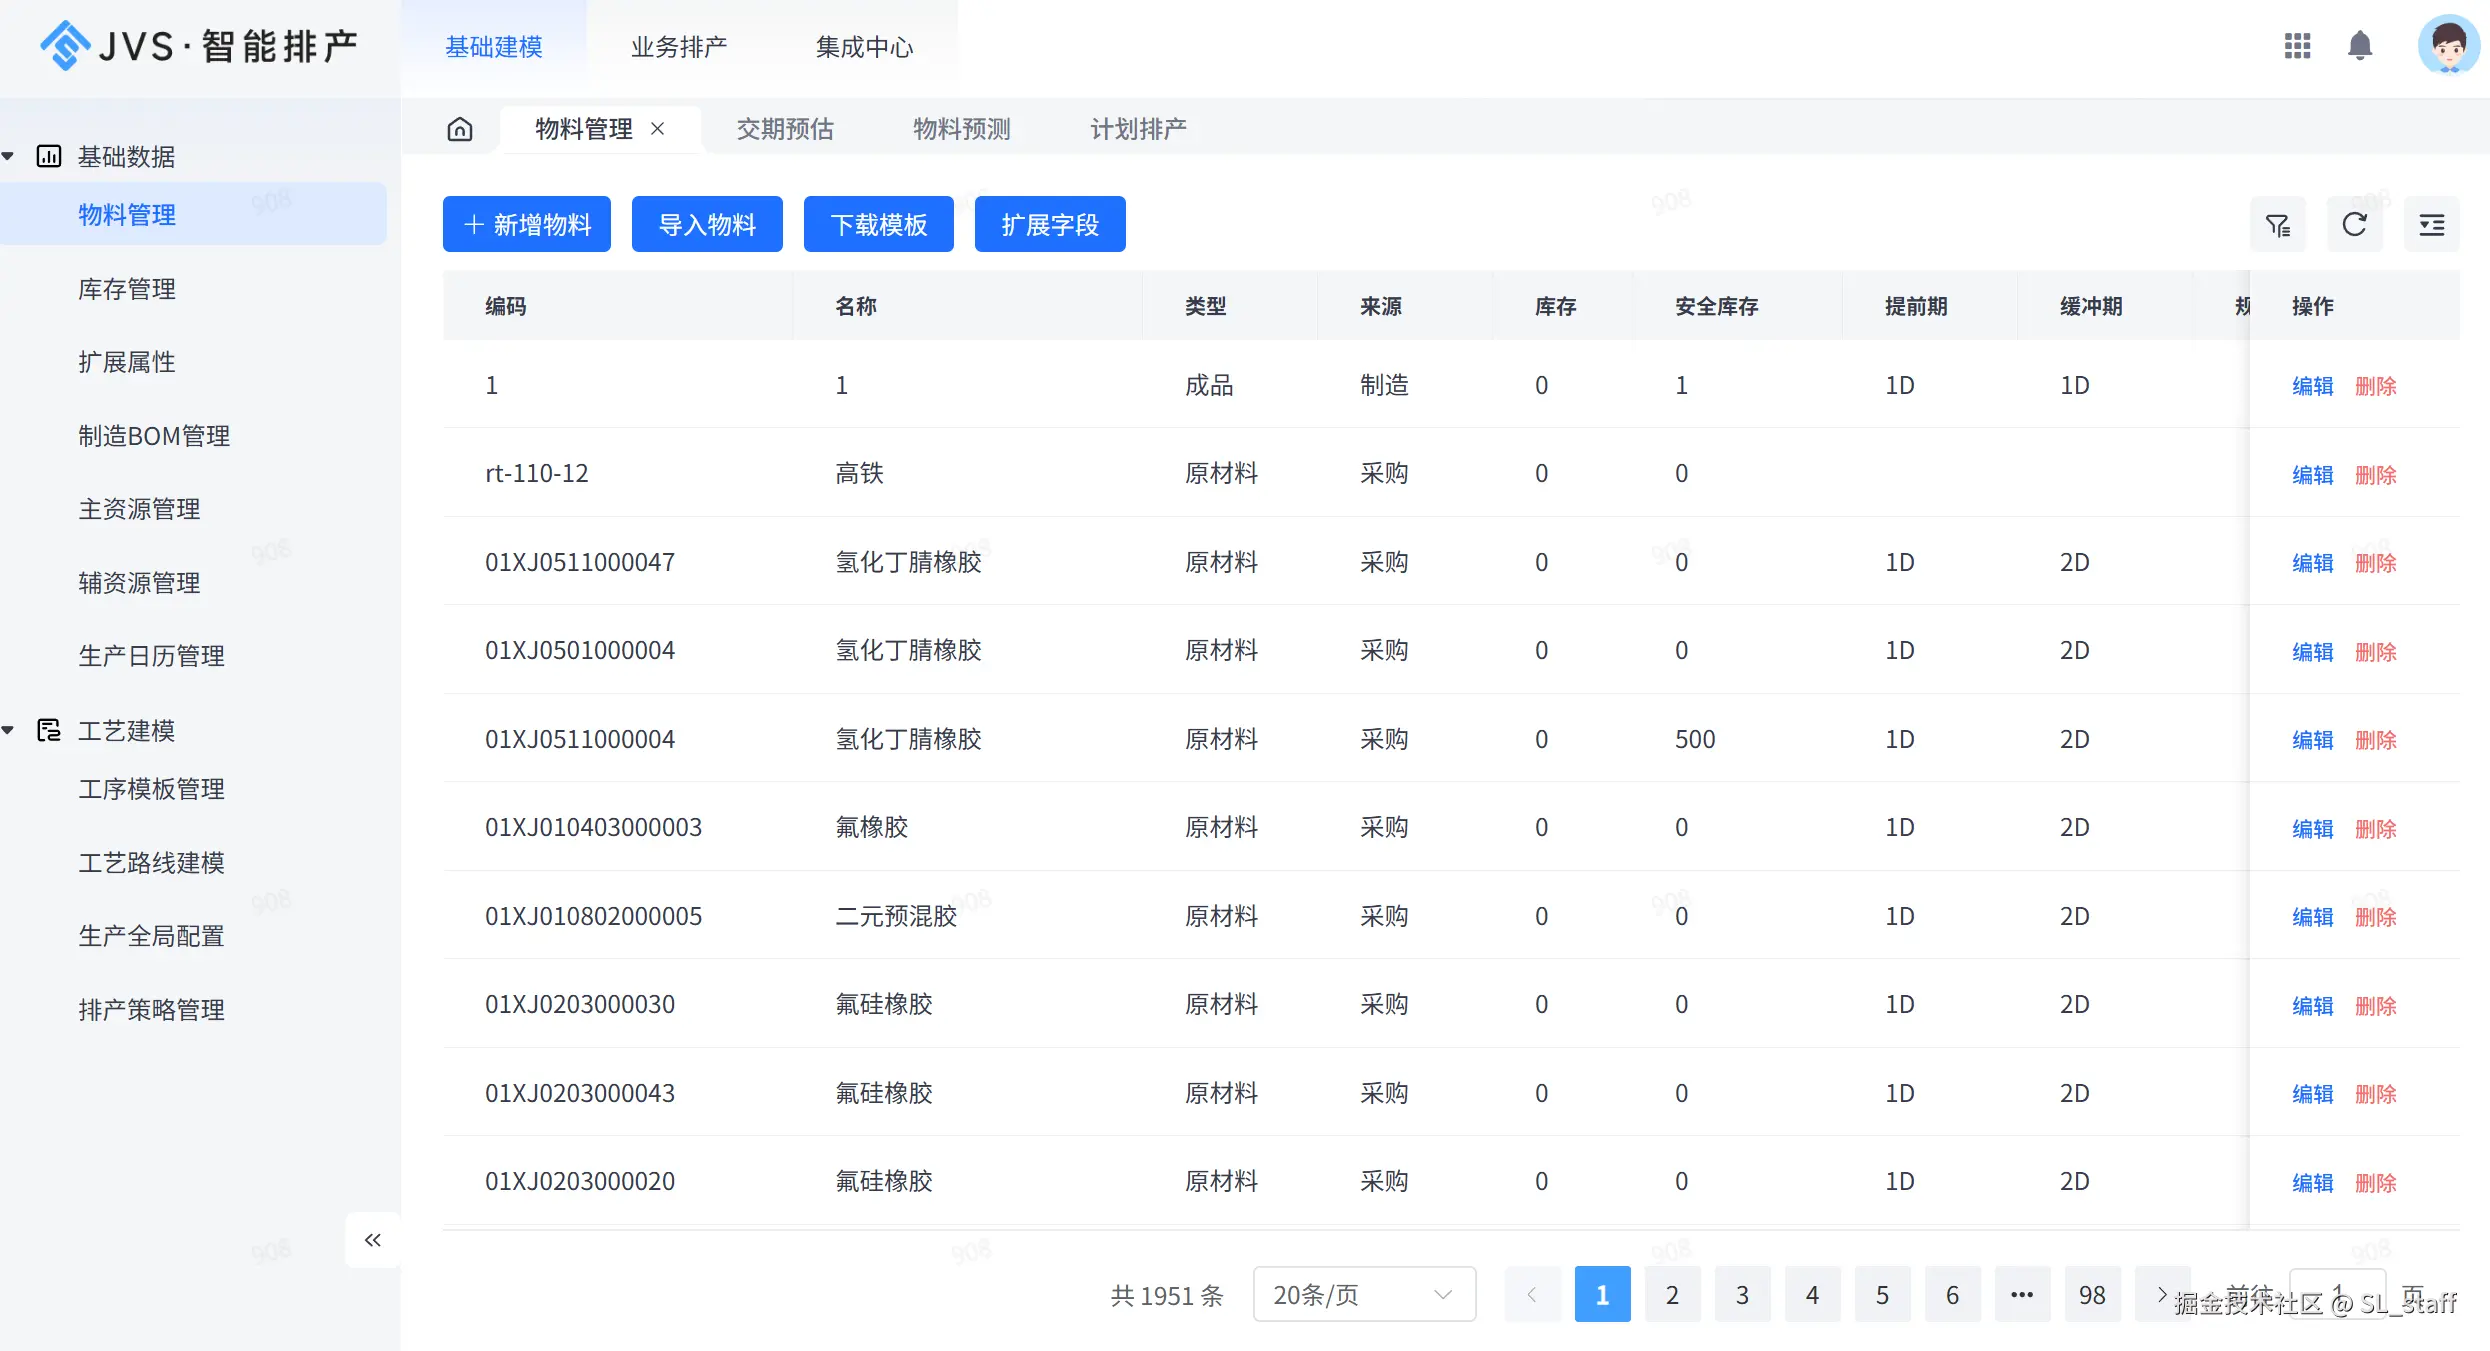Open the 交期预估 tab
Image resolution: width=2490 pixels, height=1351 pixels.
785,129
